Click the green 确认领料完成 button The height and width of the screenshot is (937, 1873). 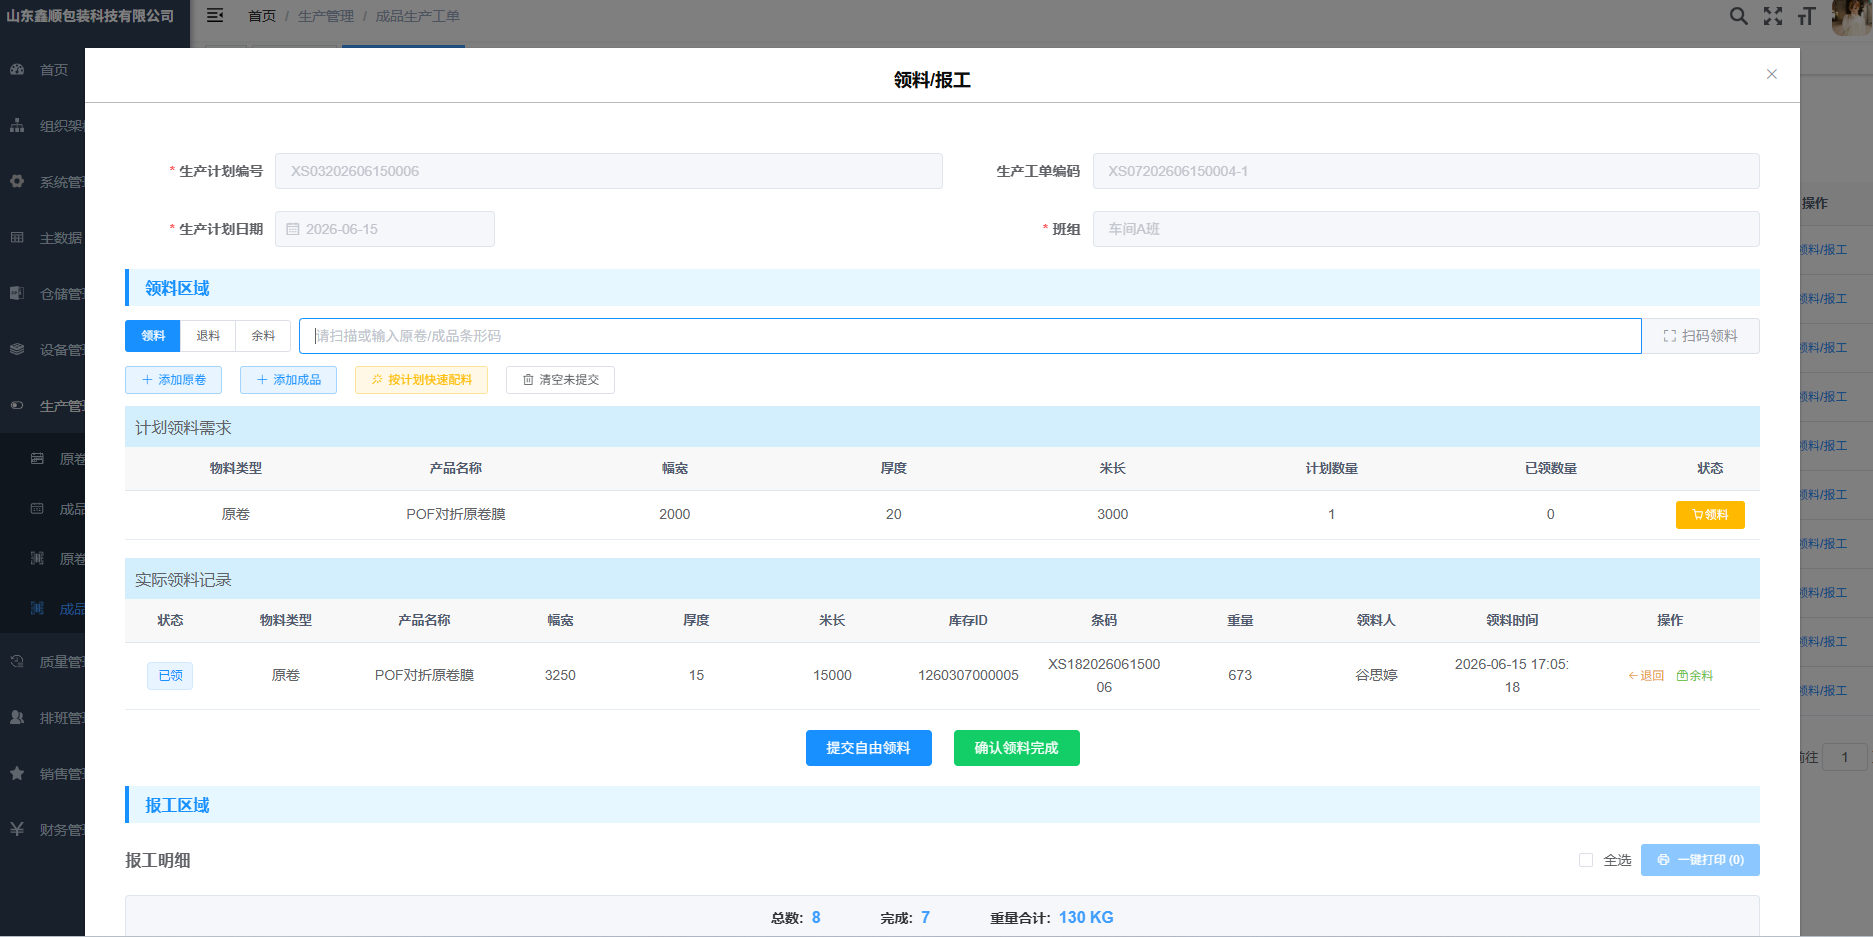point(1017,748)
